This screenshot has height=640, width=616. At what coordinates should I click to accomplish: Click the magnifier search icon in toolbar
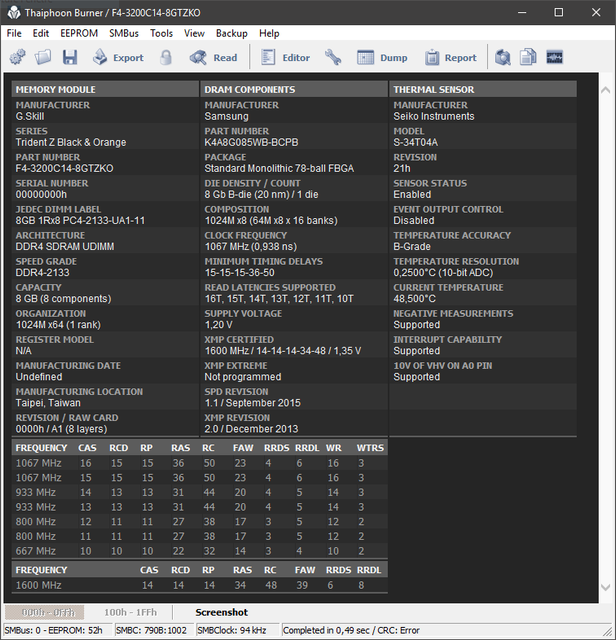[x=503, y=57]
